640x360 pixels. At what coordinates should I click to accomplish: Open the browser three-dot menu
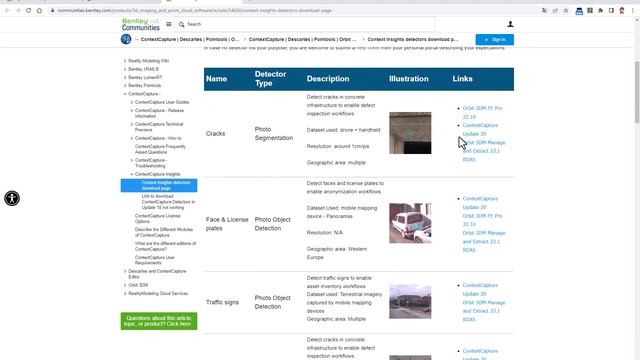(x=633, y=11)
